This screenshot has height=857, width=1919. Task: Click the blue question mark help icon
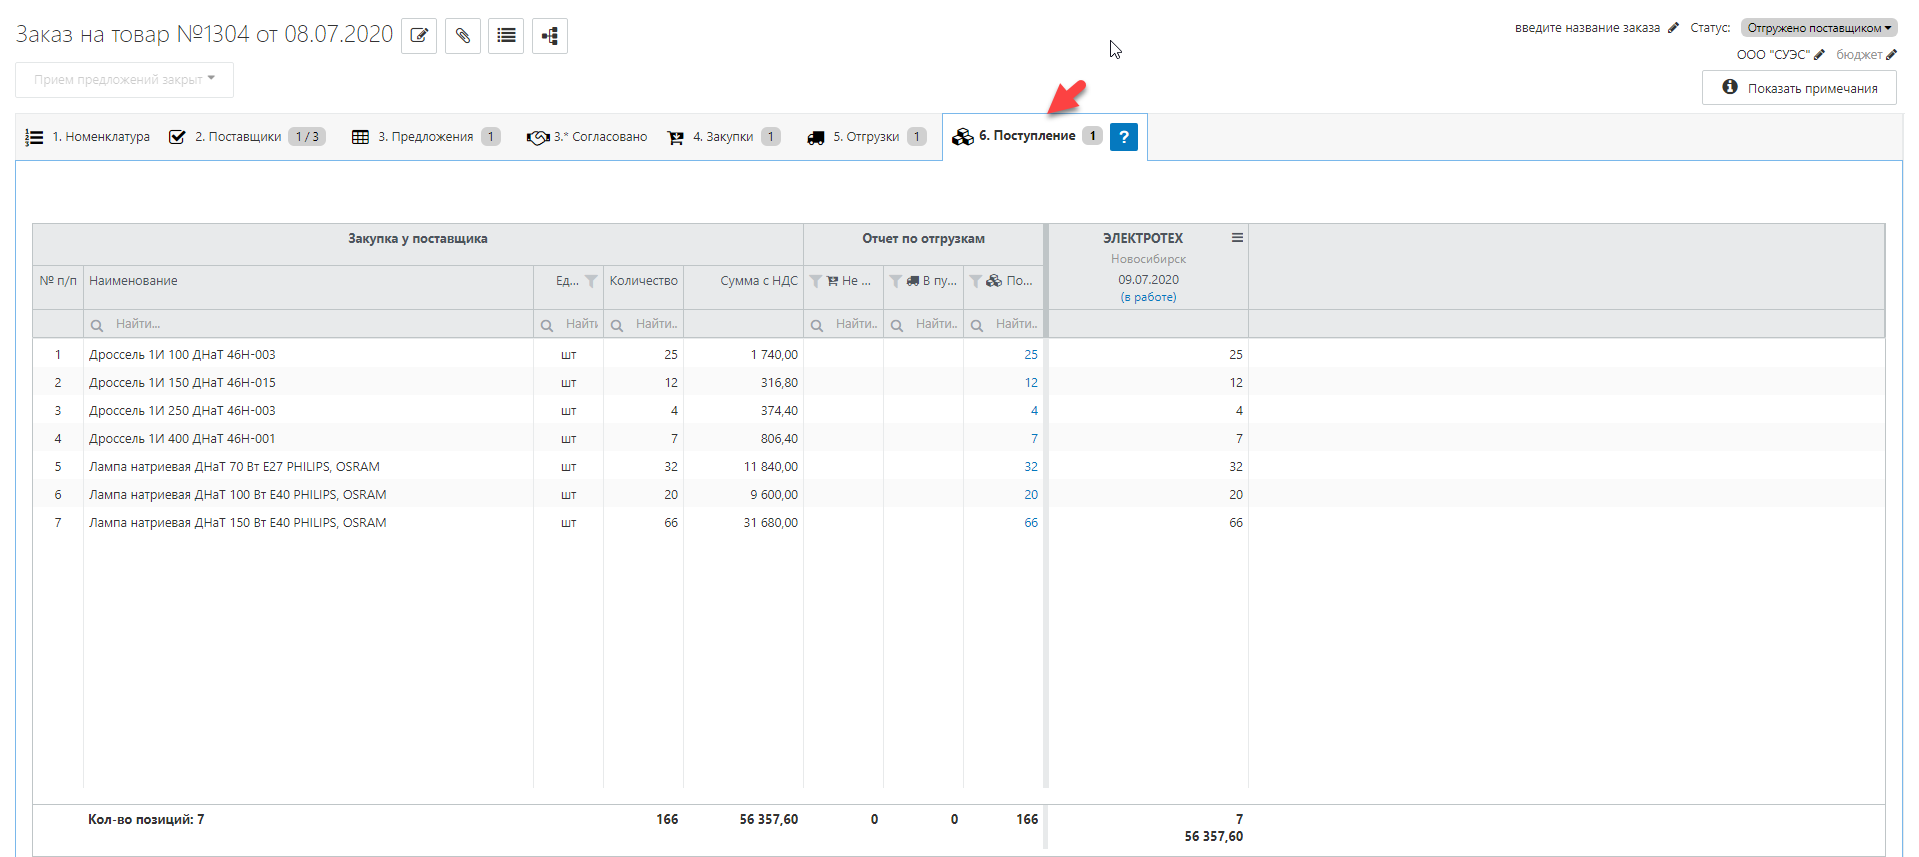pyautogui.click(x=1123, y=137)
